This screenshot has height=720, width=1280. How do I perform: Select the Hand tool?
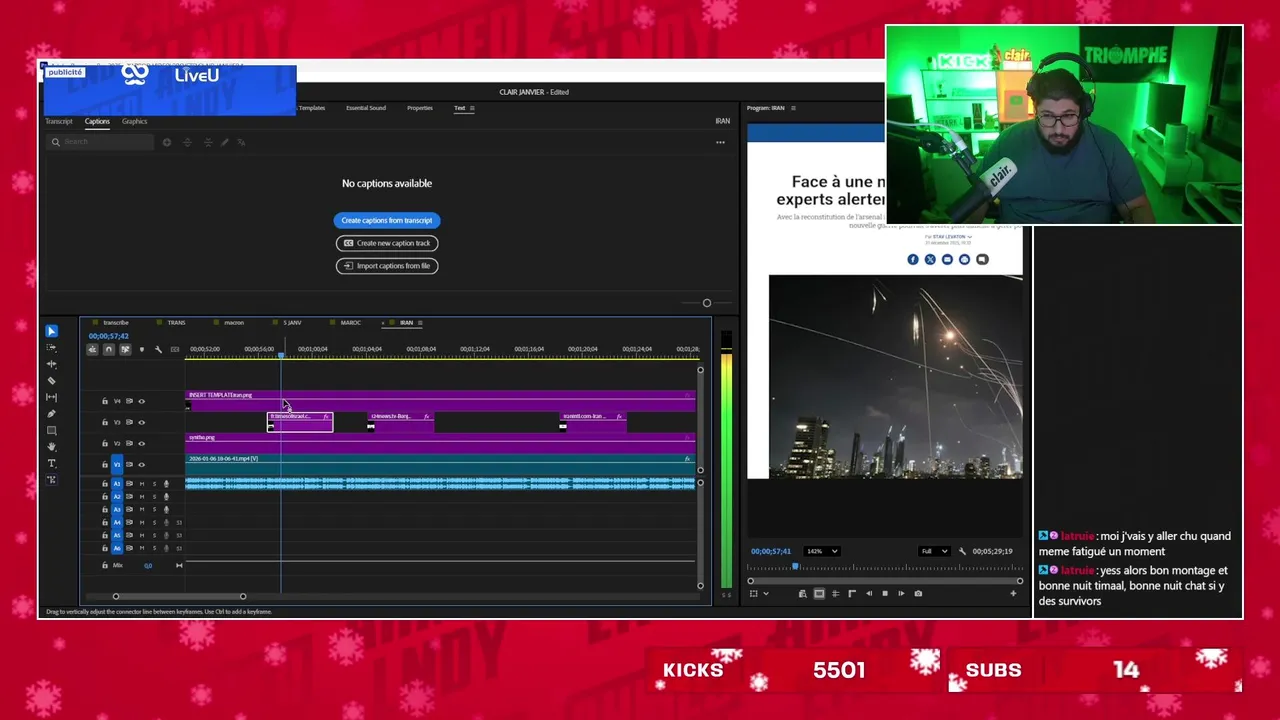tap(51, 446)
